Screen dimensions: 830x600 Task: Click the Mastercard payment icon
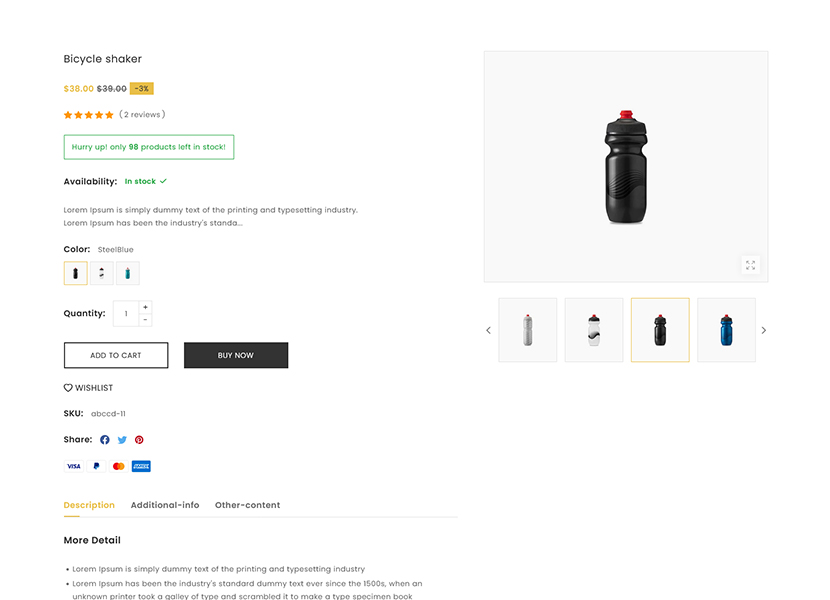(x=118, y=465)
